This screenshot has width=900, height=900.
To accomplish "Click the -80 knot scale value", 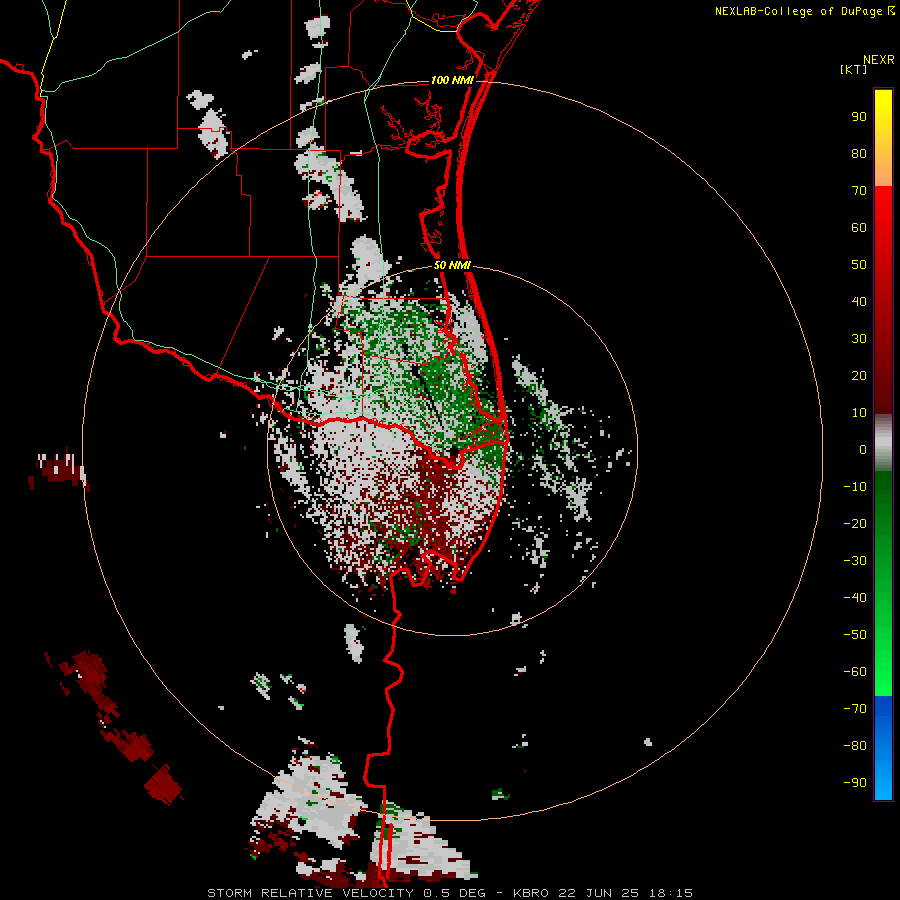I will pos(855,746).
